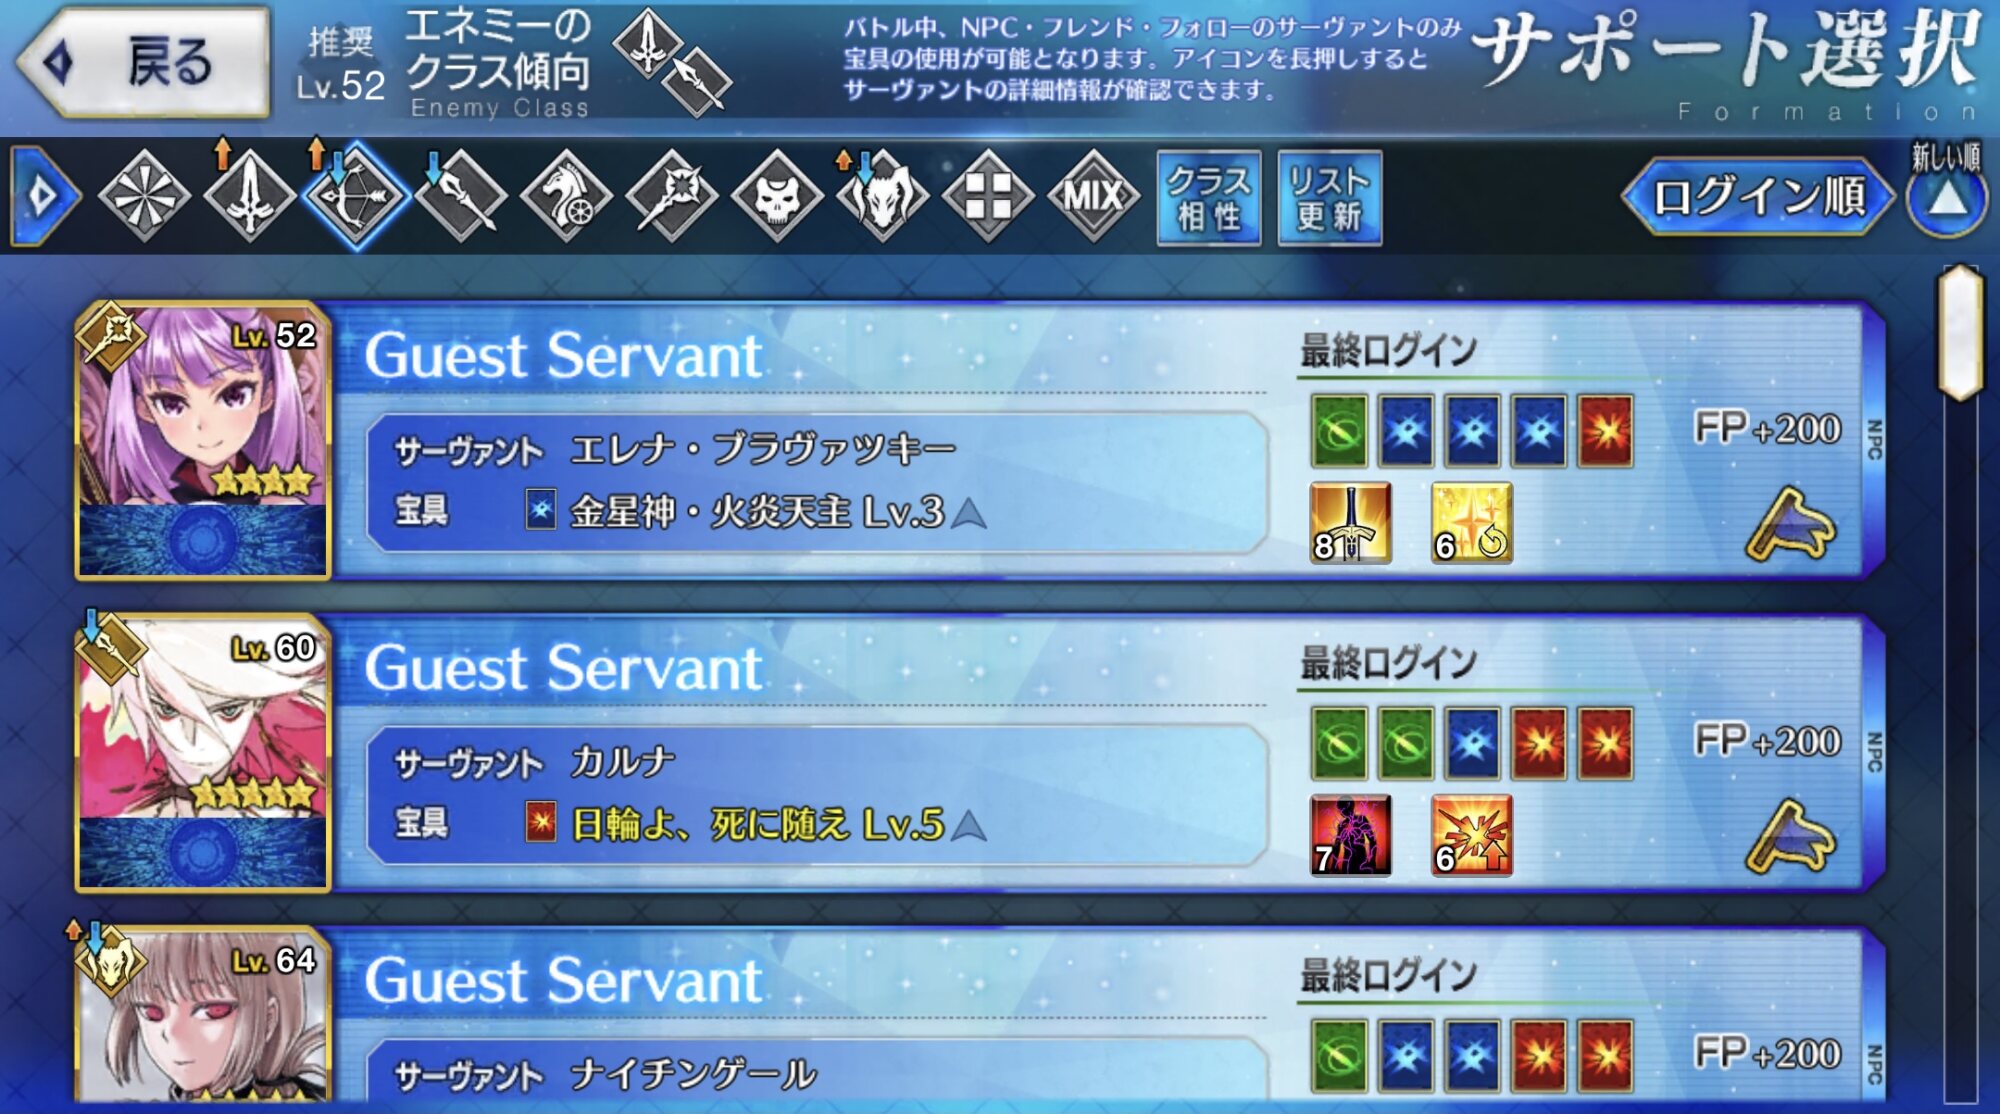Filter supports by Assassin skull icon
Viewport: 2000px width, 1114px height.
(777, 196)
